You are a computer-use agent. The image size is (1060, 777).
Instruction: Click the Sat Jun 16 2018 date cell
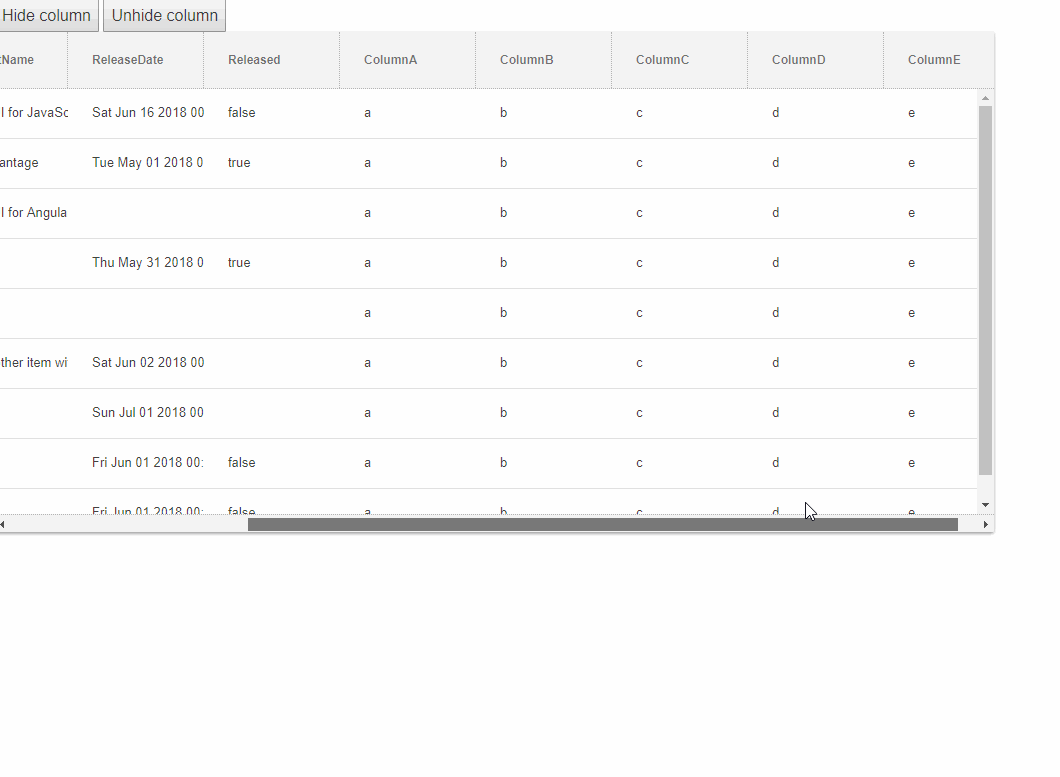pyautogui.click(x=148, y=112)
